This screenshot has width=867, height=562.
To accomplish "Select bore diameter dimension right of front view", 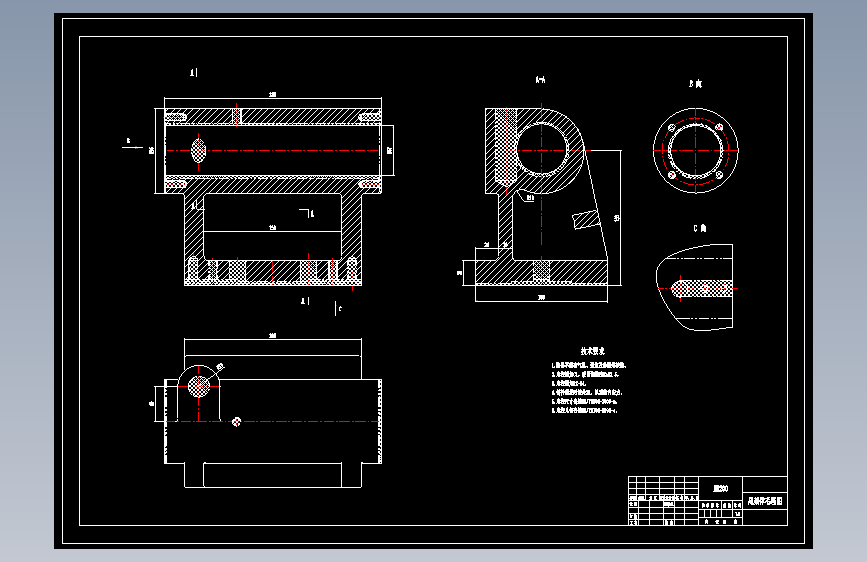I will click(389, 150).
